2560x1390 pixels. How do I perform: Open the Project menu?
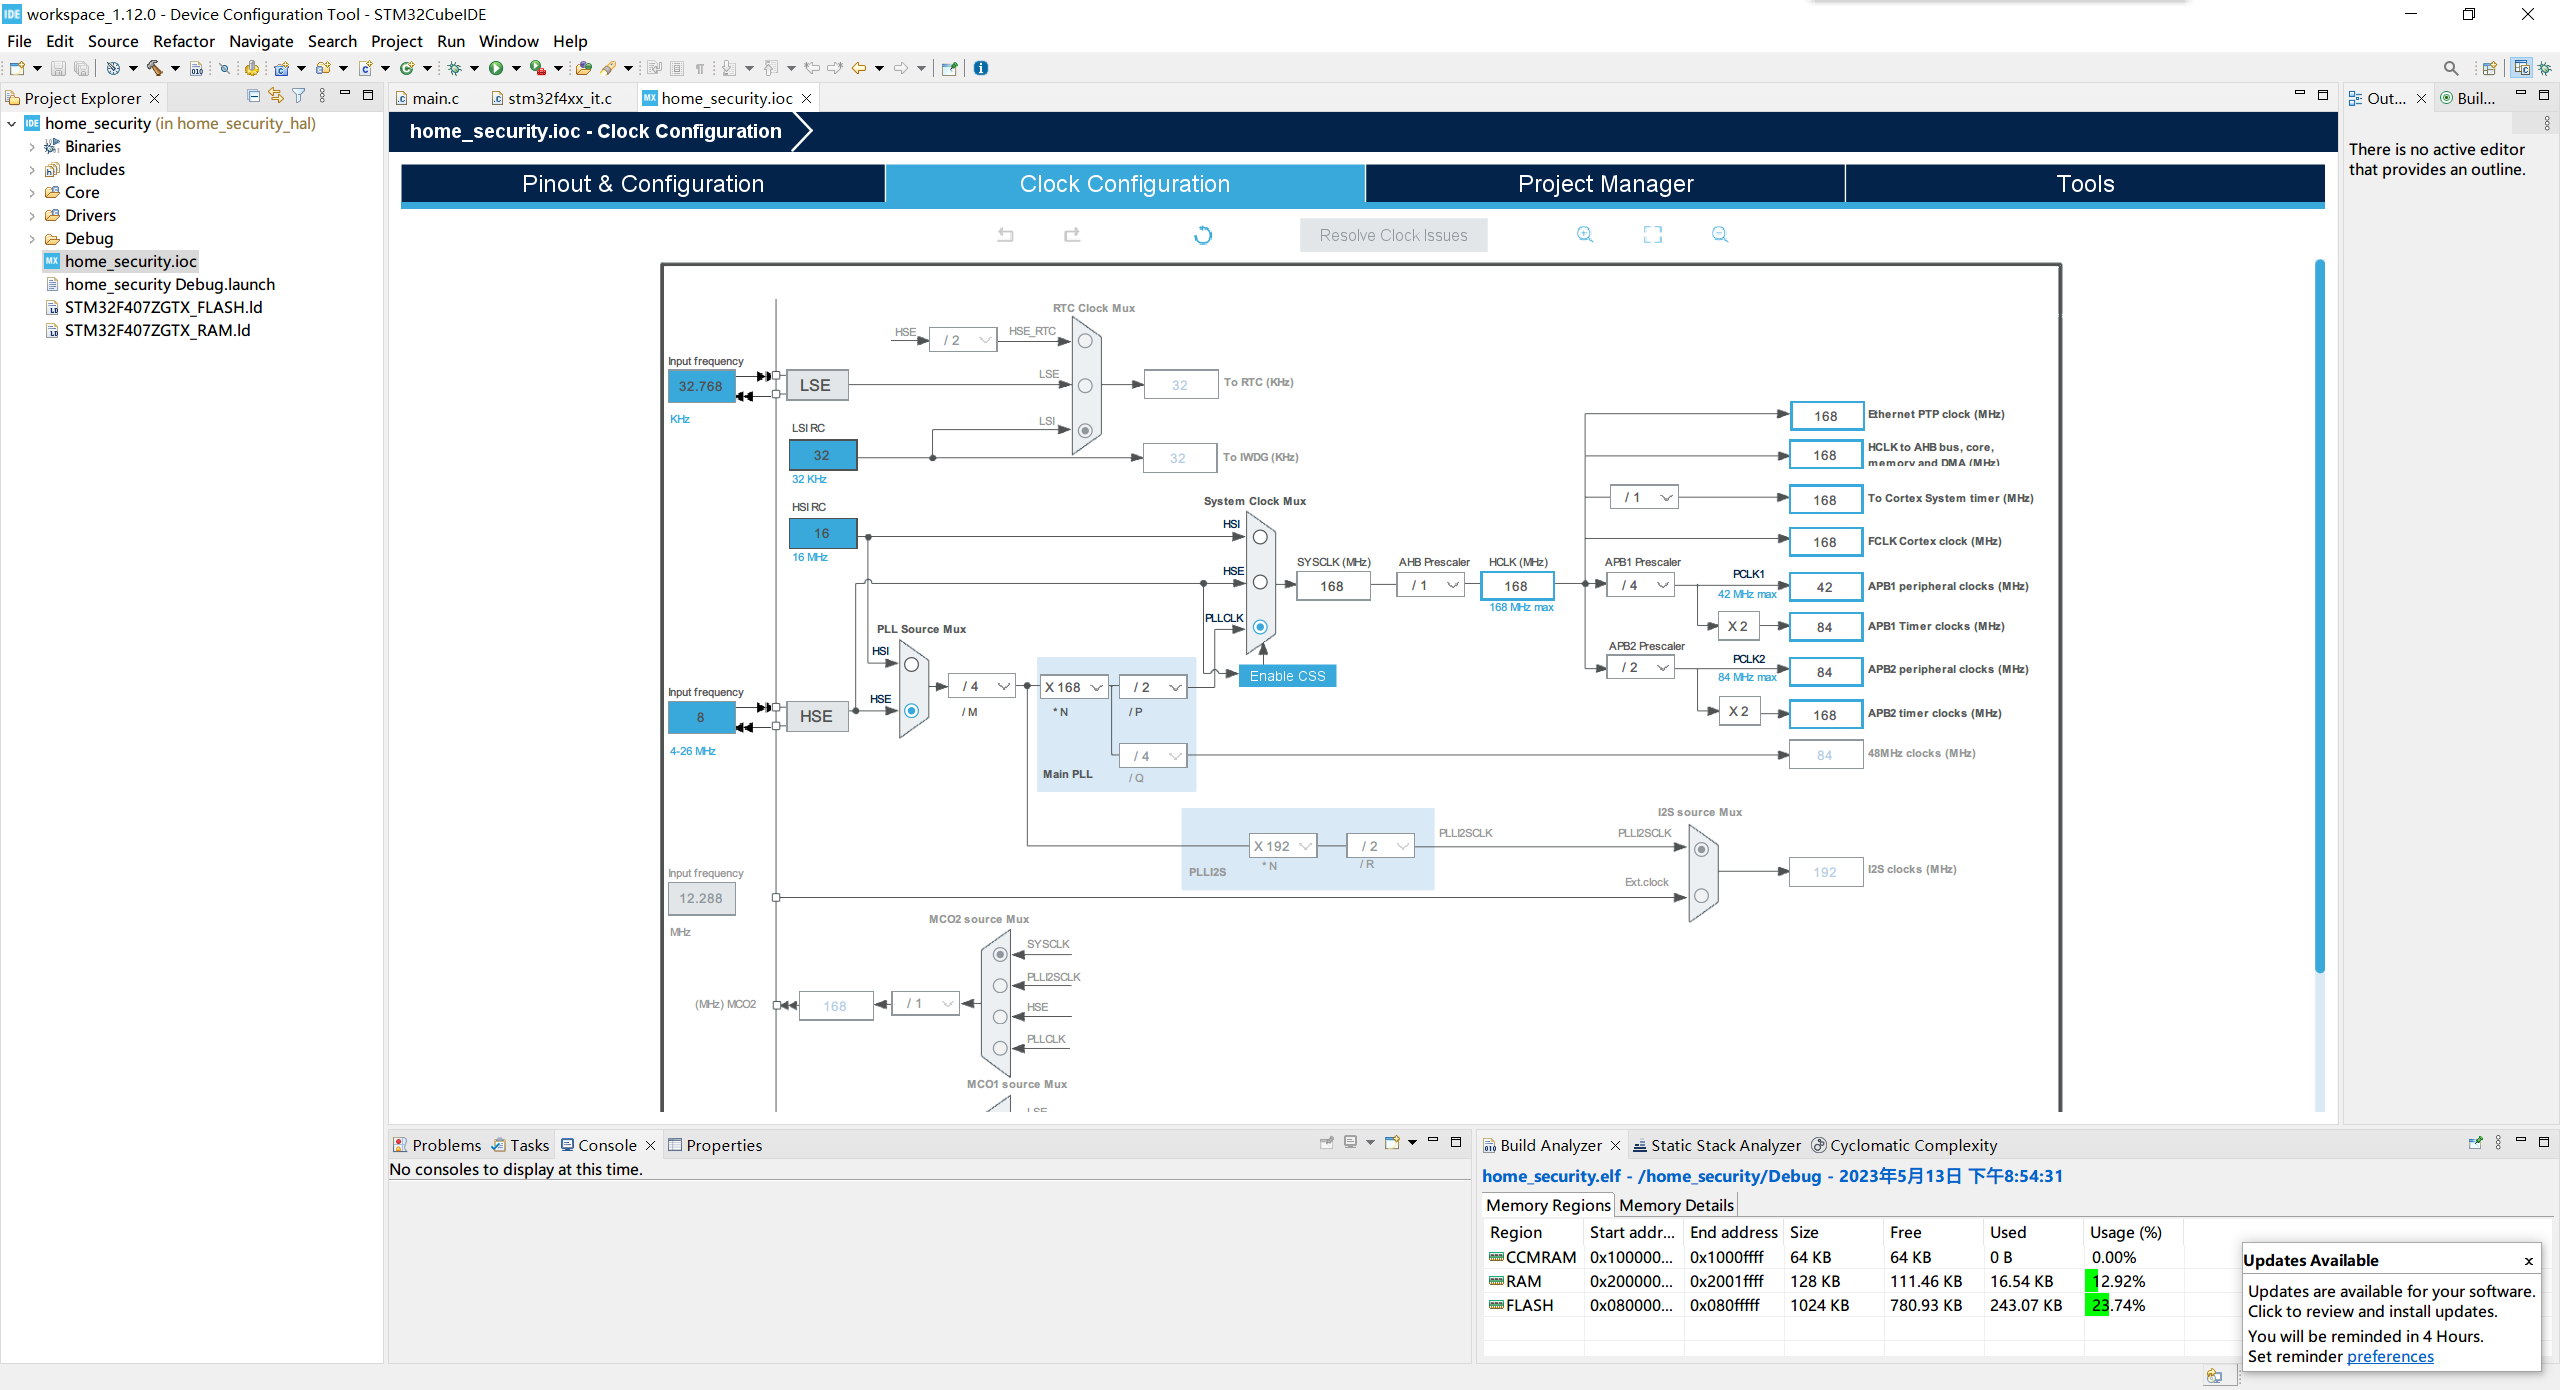[396, 41]
